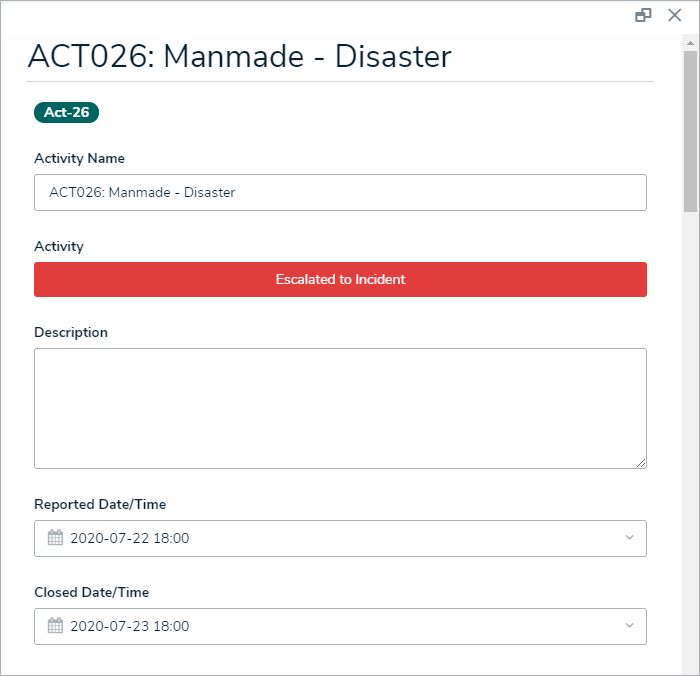
Task: Pop out the form into a new window
Action: click(x=643, y=15)
